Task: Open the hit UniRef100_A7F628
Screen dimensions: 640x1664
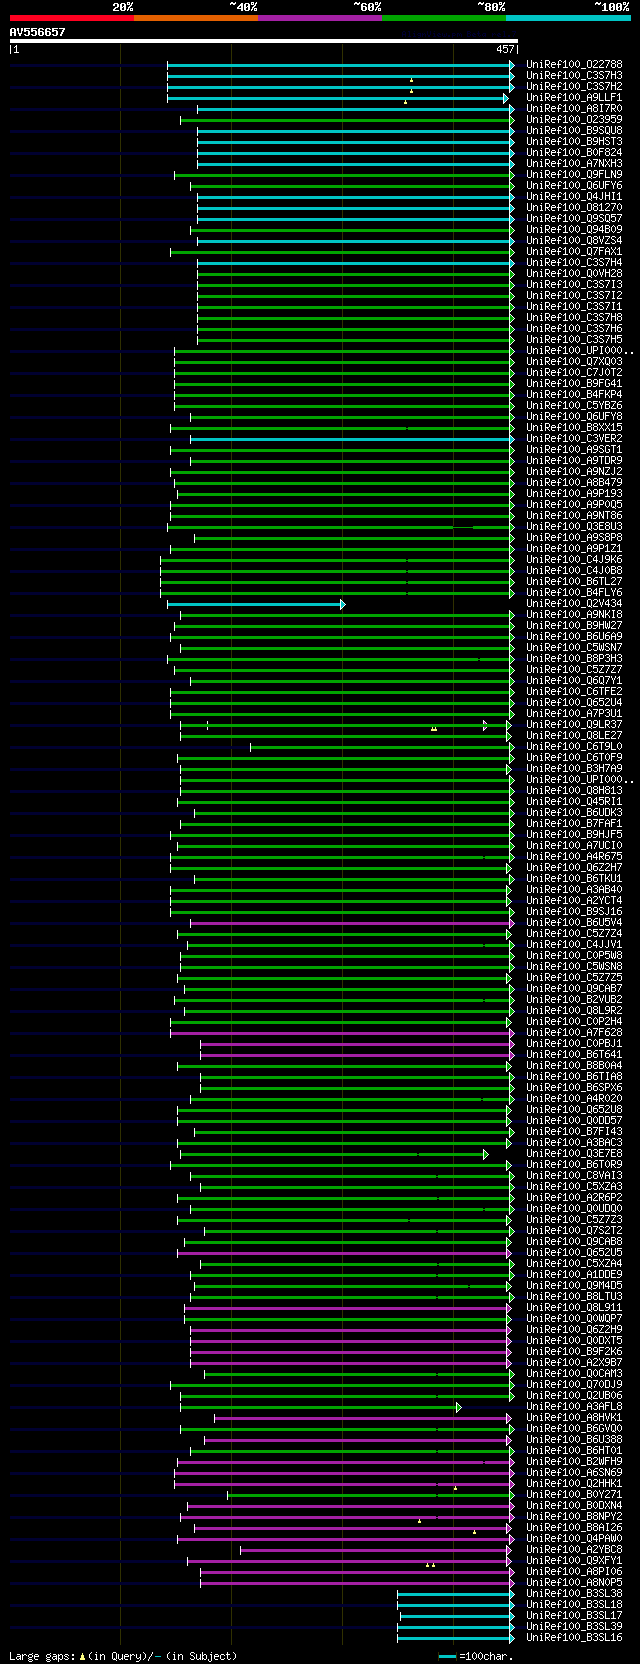Action: pyautogui.click(x=574, y=1033)
